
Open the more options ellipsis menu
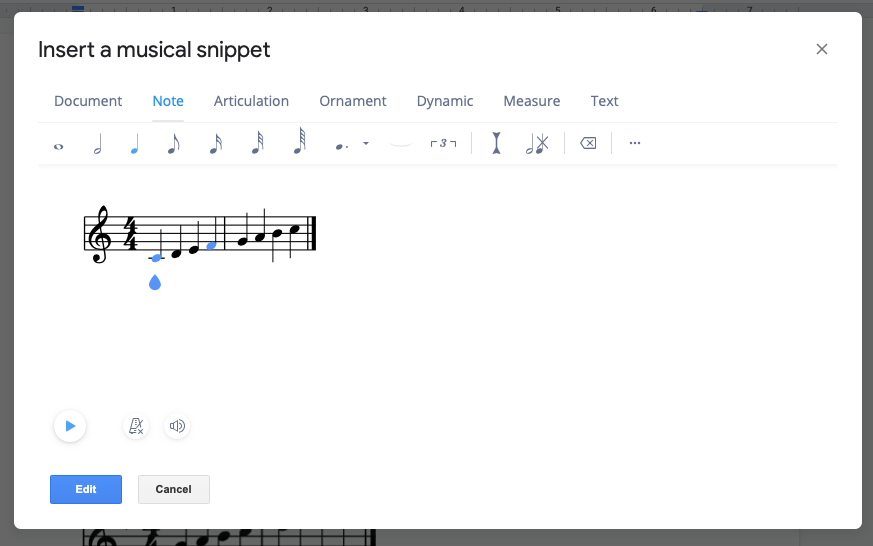[x=635, y=143]
